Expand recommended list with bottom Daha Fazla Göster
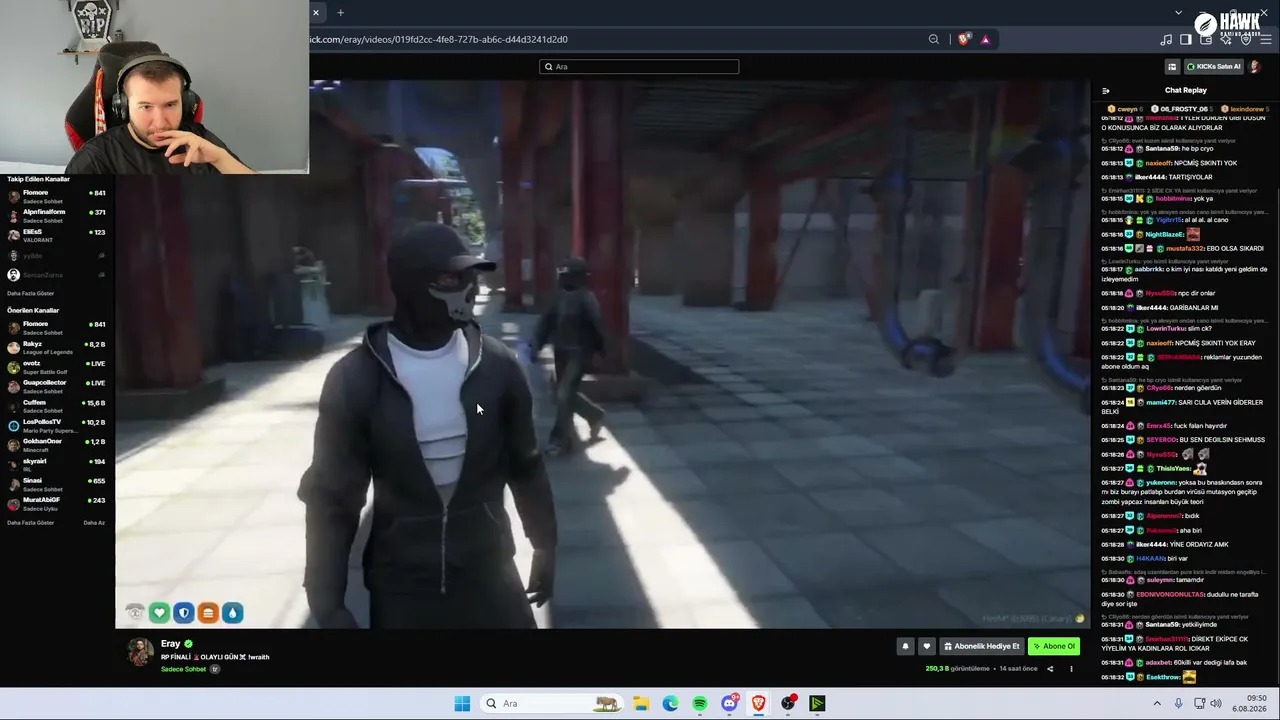 click(31, 523)
